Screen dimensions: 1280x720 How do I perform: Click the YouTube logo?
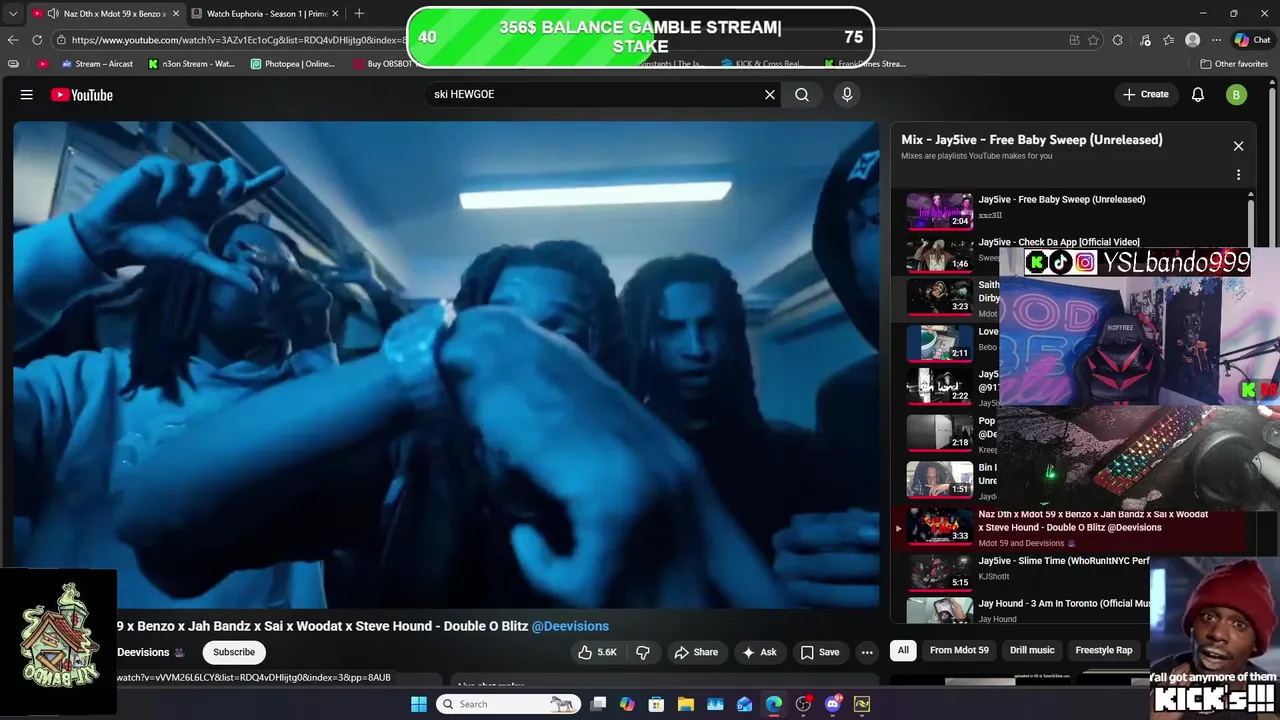[x=82, y=95]
